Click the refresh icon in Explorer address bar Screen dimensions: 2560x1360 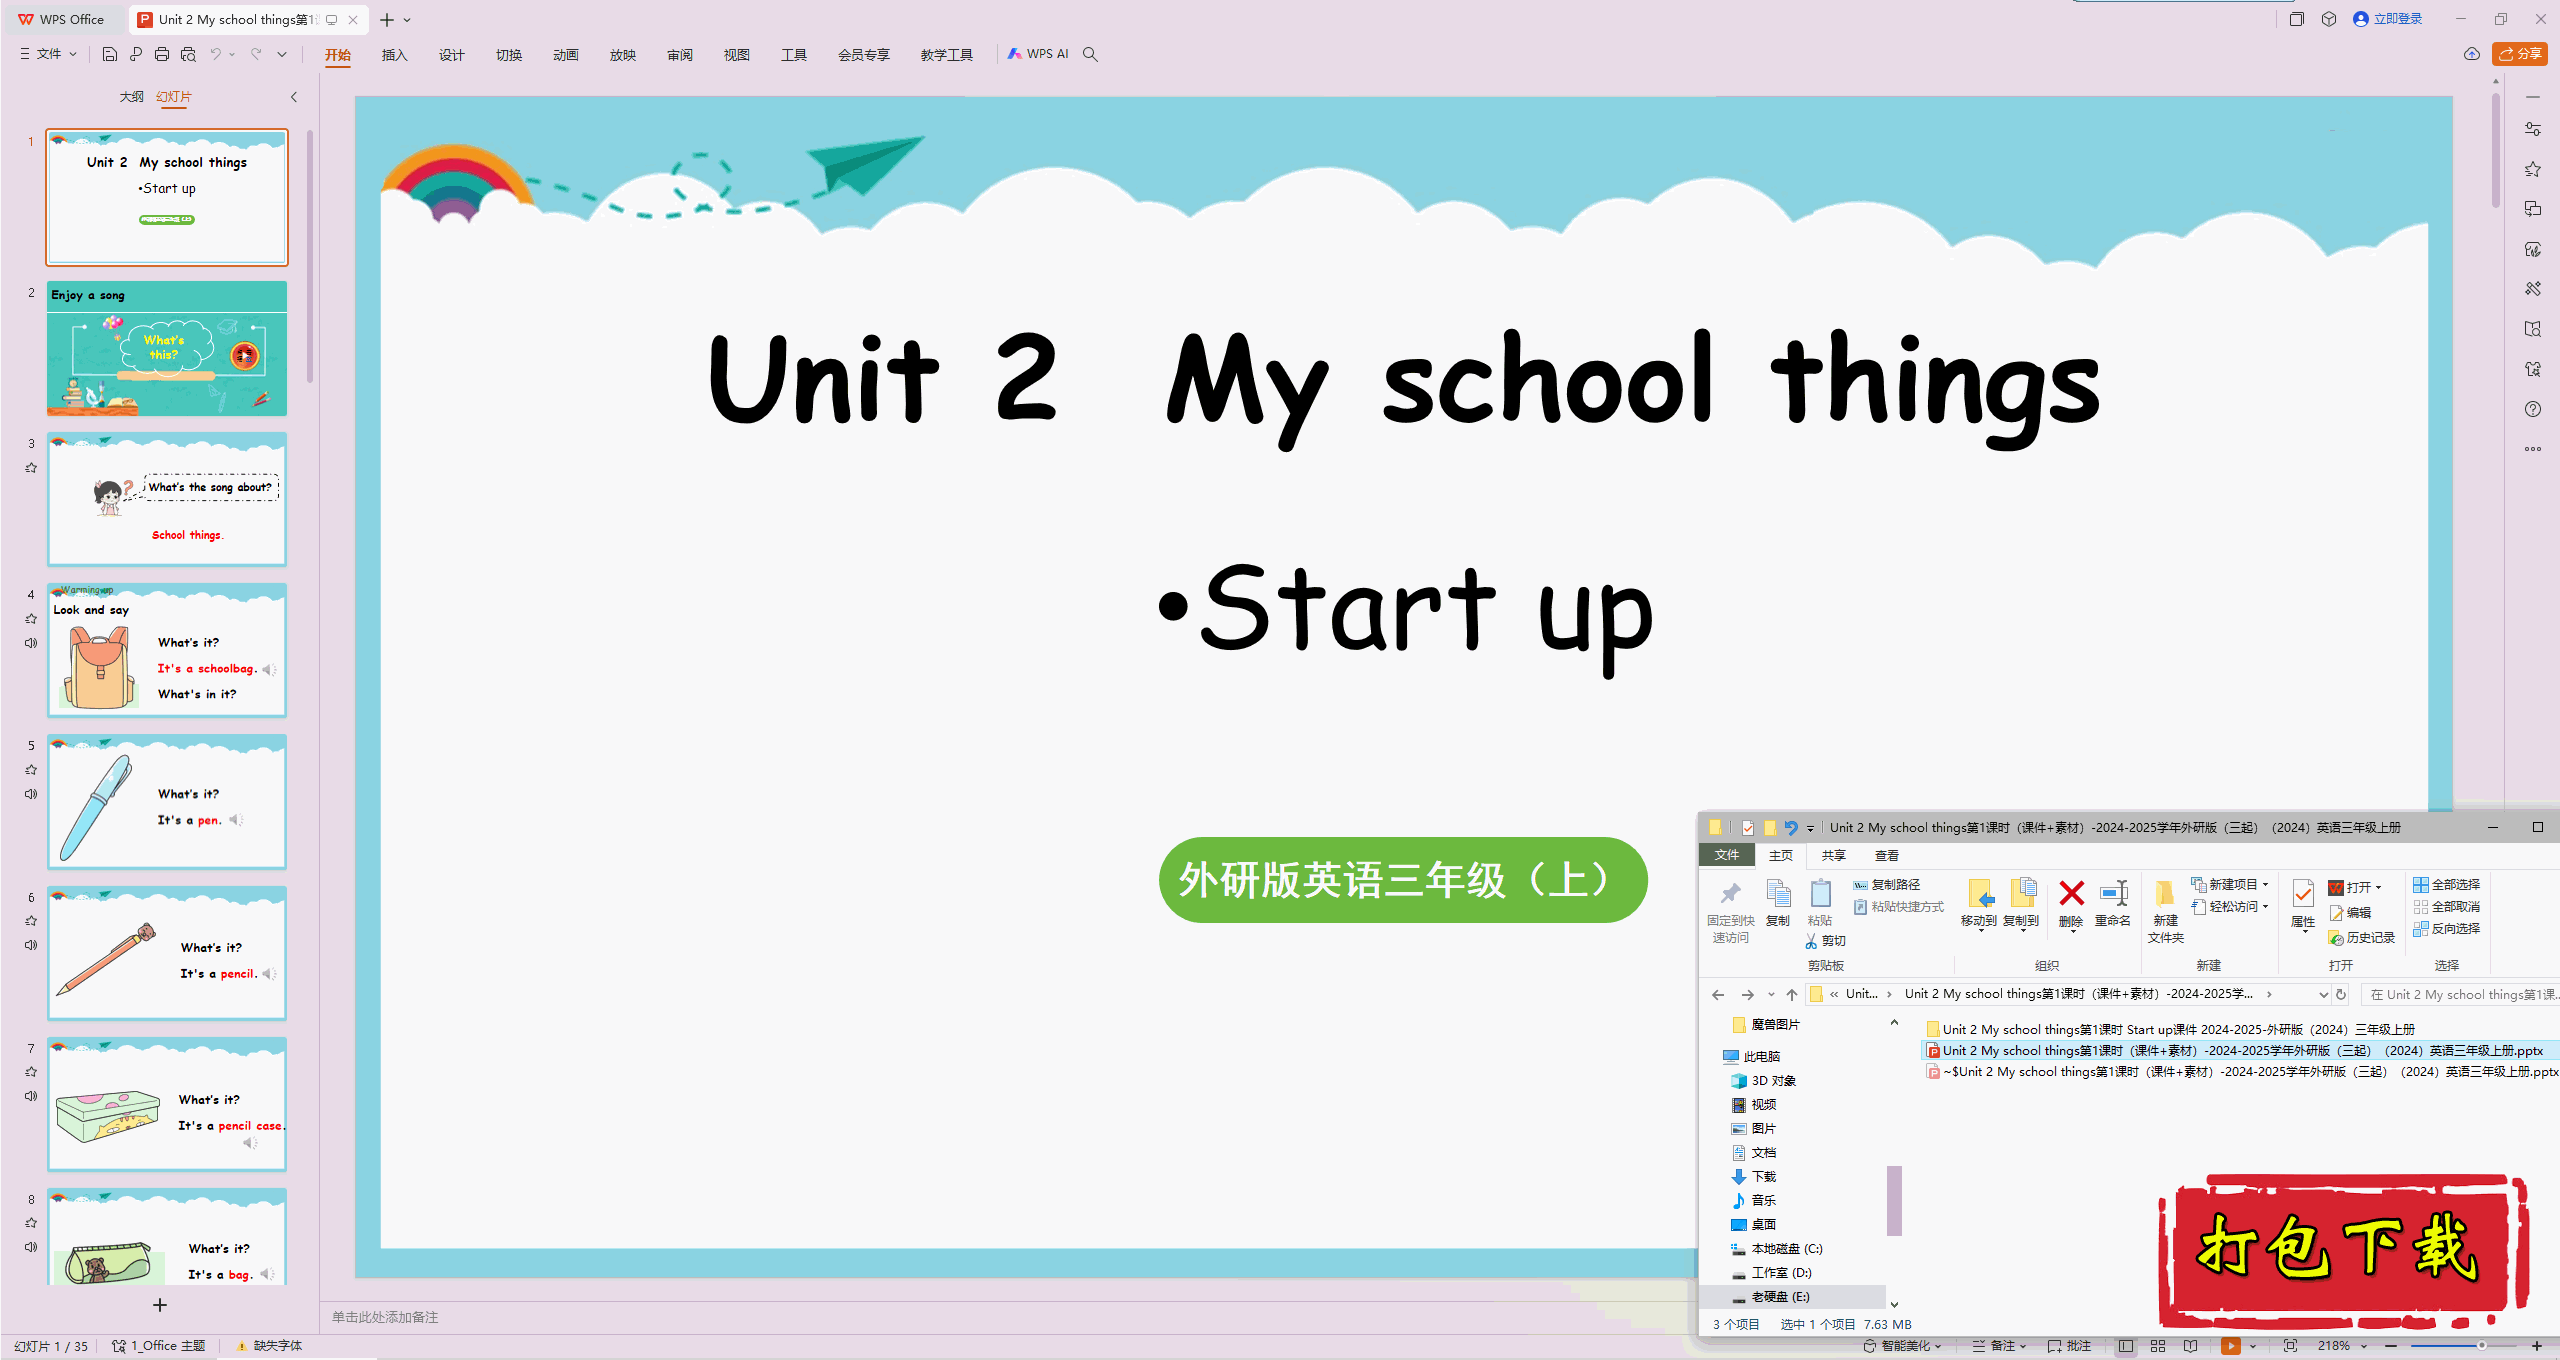point(2341,994)
